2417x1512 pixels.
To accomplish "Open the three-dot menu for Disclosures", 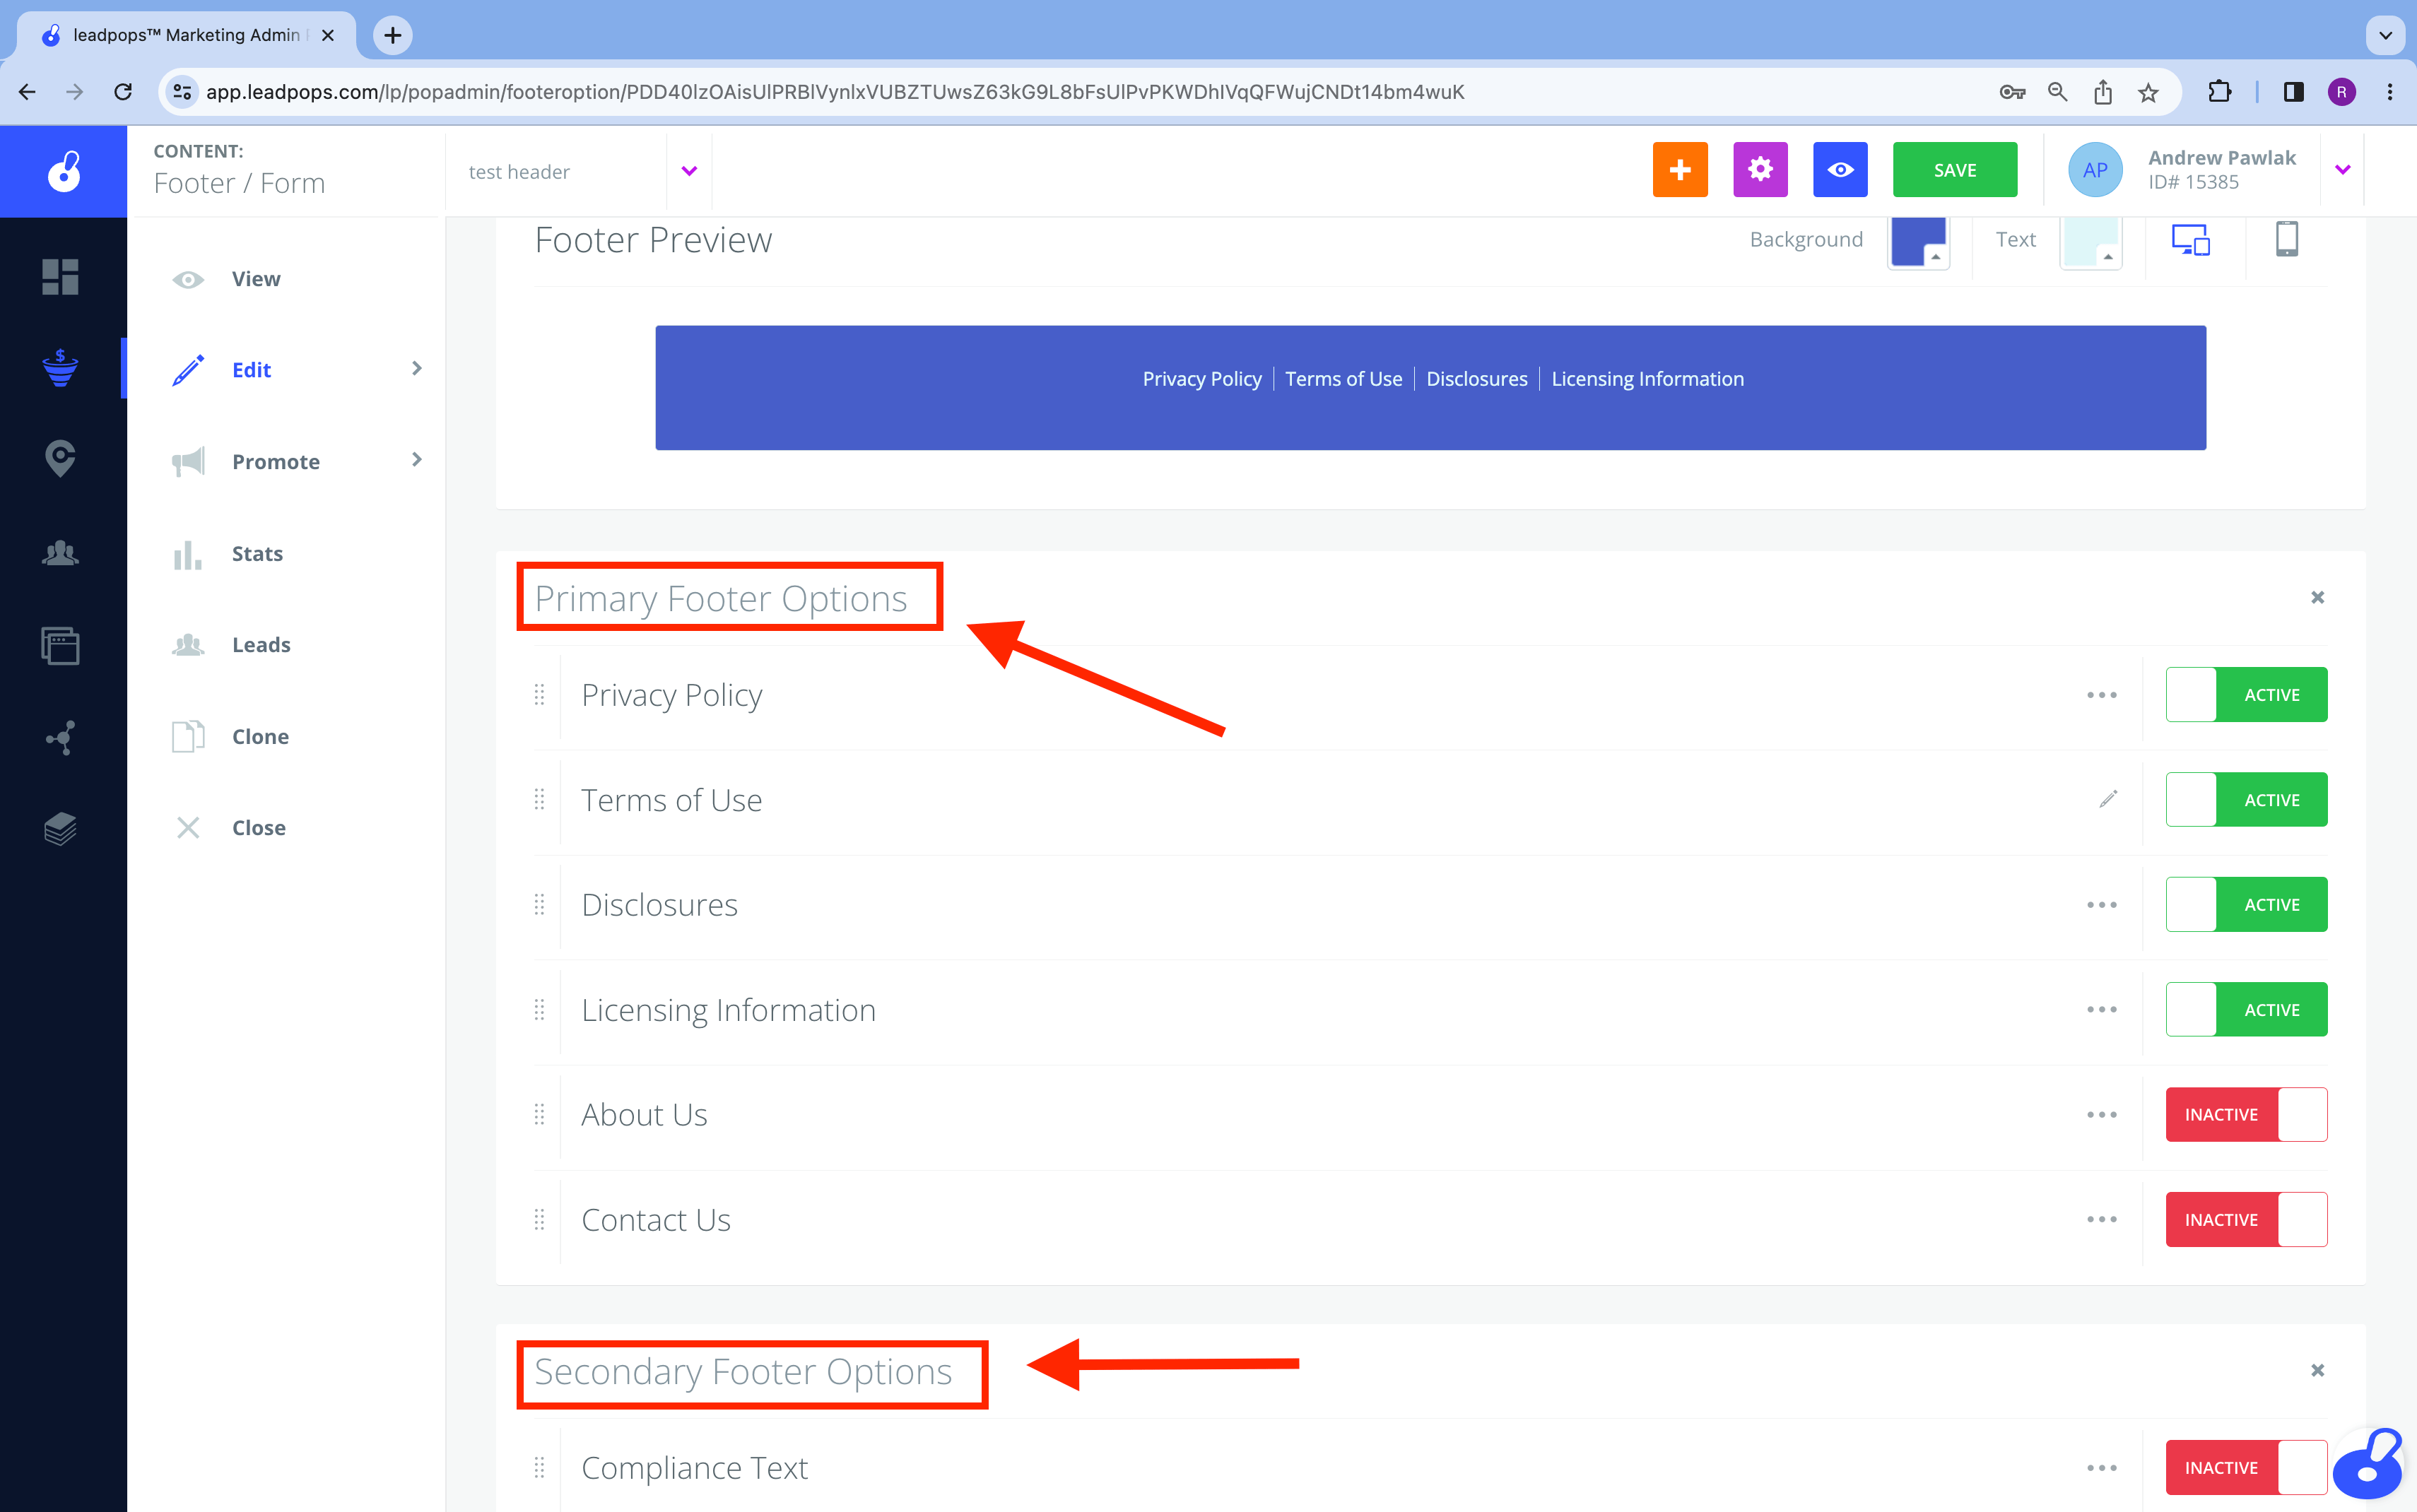I will [x=2102, y=905].
